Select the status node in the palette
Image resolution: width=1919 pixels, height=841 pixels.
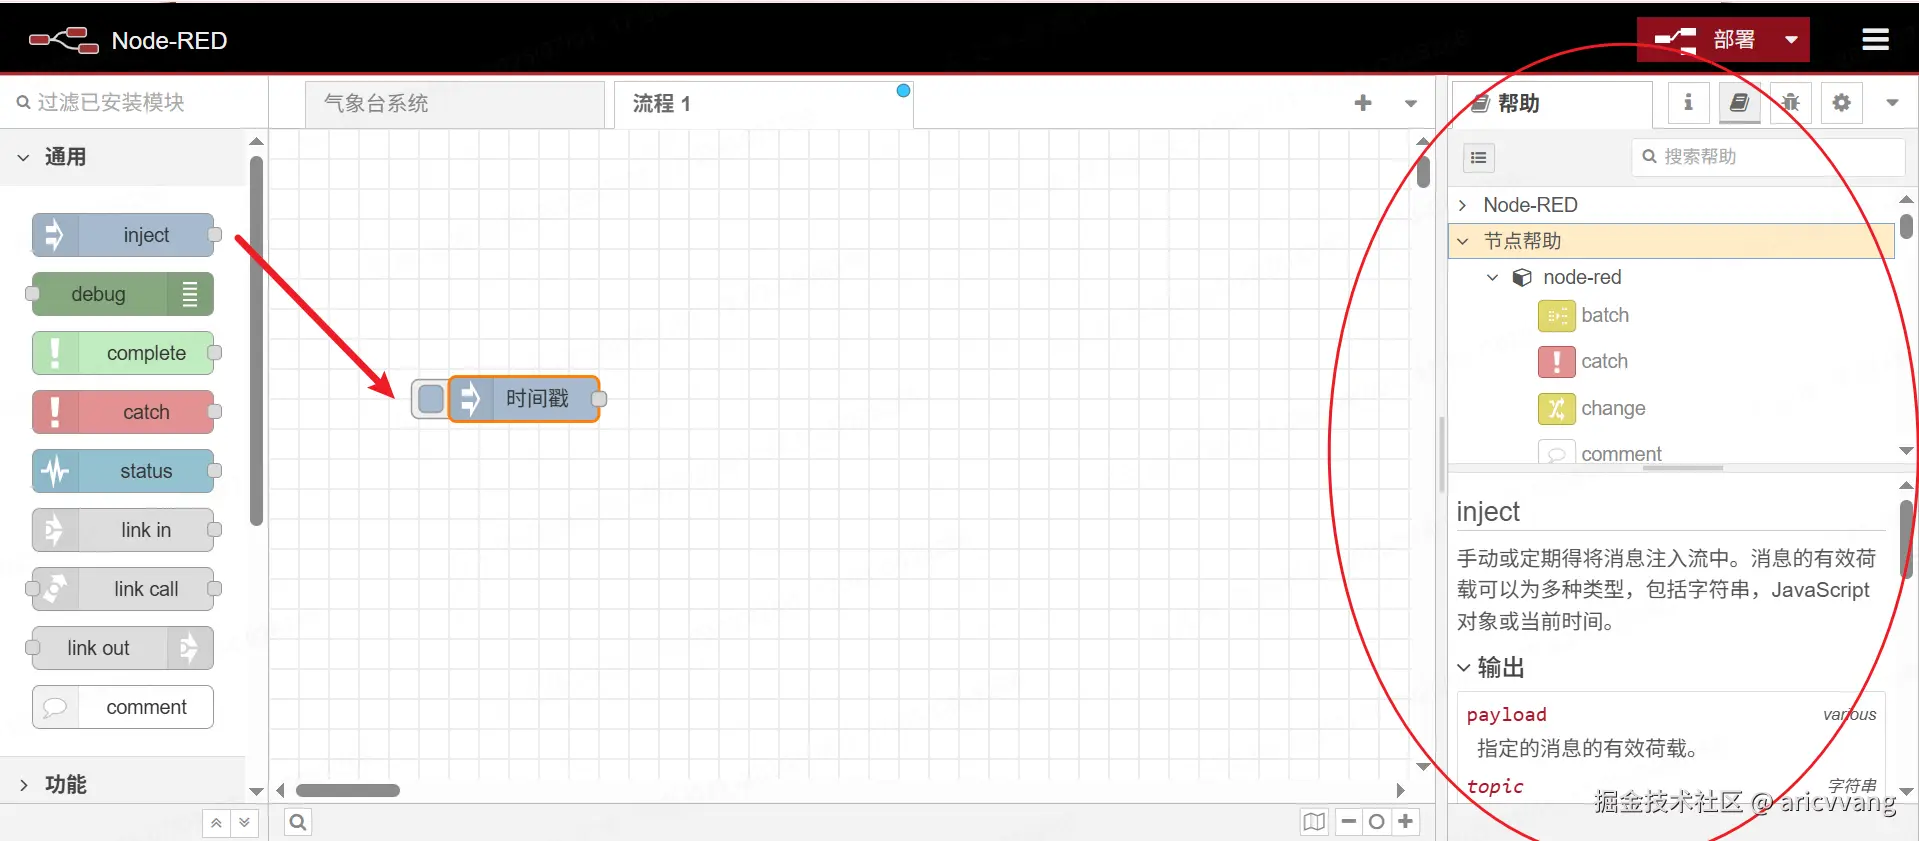pos(124,471)
